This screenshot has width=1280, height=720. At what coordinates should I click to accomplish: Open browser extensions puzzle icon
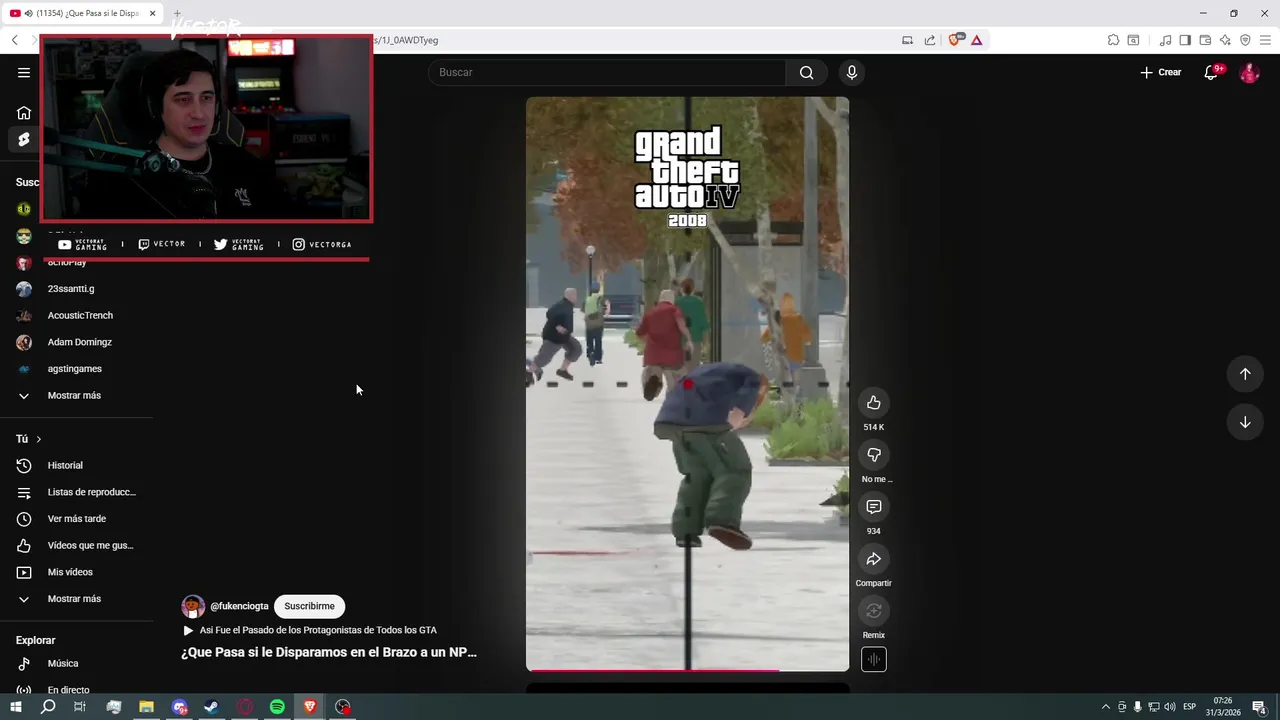click(1113, 40)
